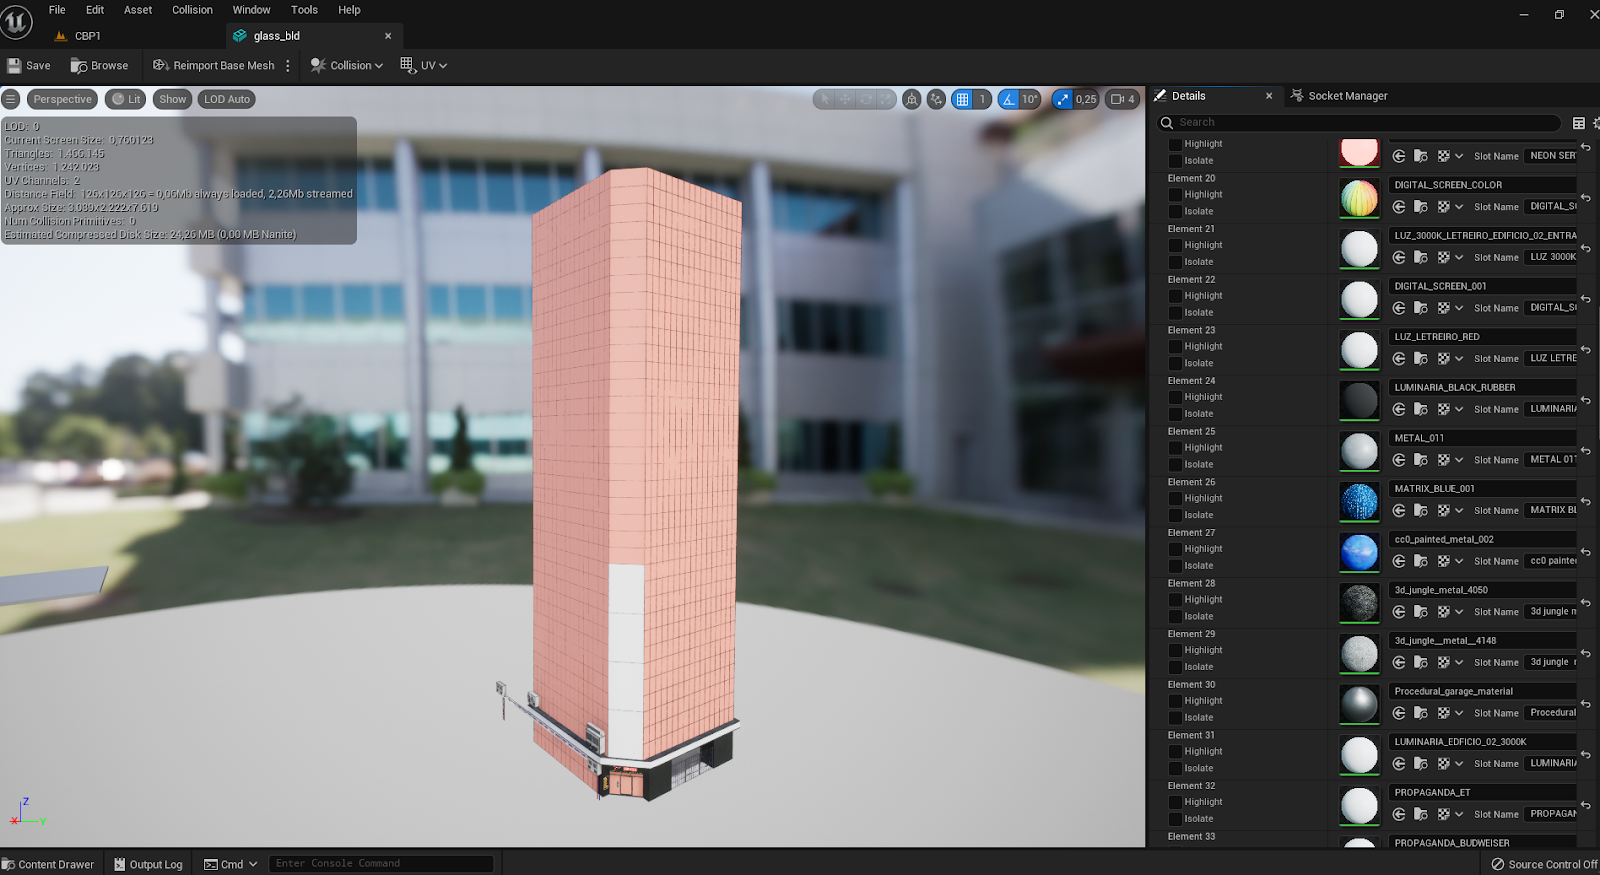Open the Asset menu
Viewport: 1600px width, 875px height.
click(x=138, y=10)
